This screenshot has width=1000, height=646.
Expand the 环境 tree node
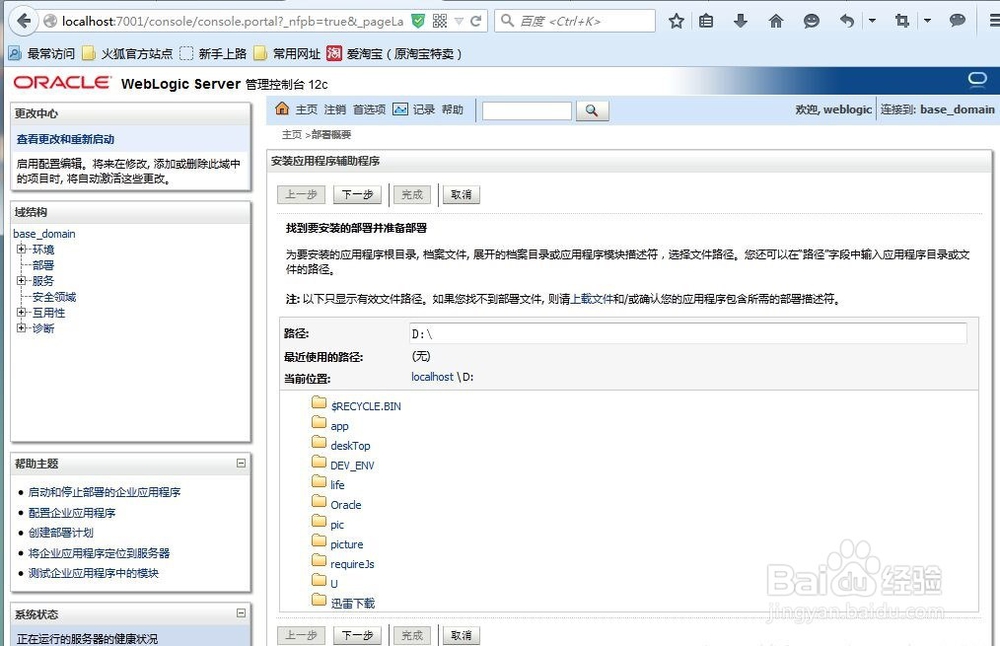pos(21,249)
